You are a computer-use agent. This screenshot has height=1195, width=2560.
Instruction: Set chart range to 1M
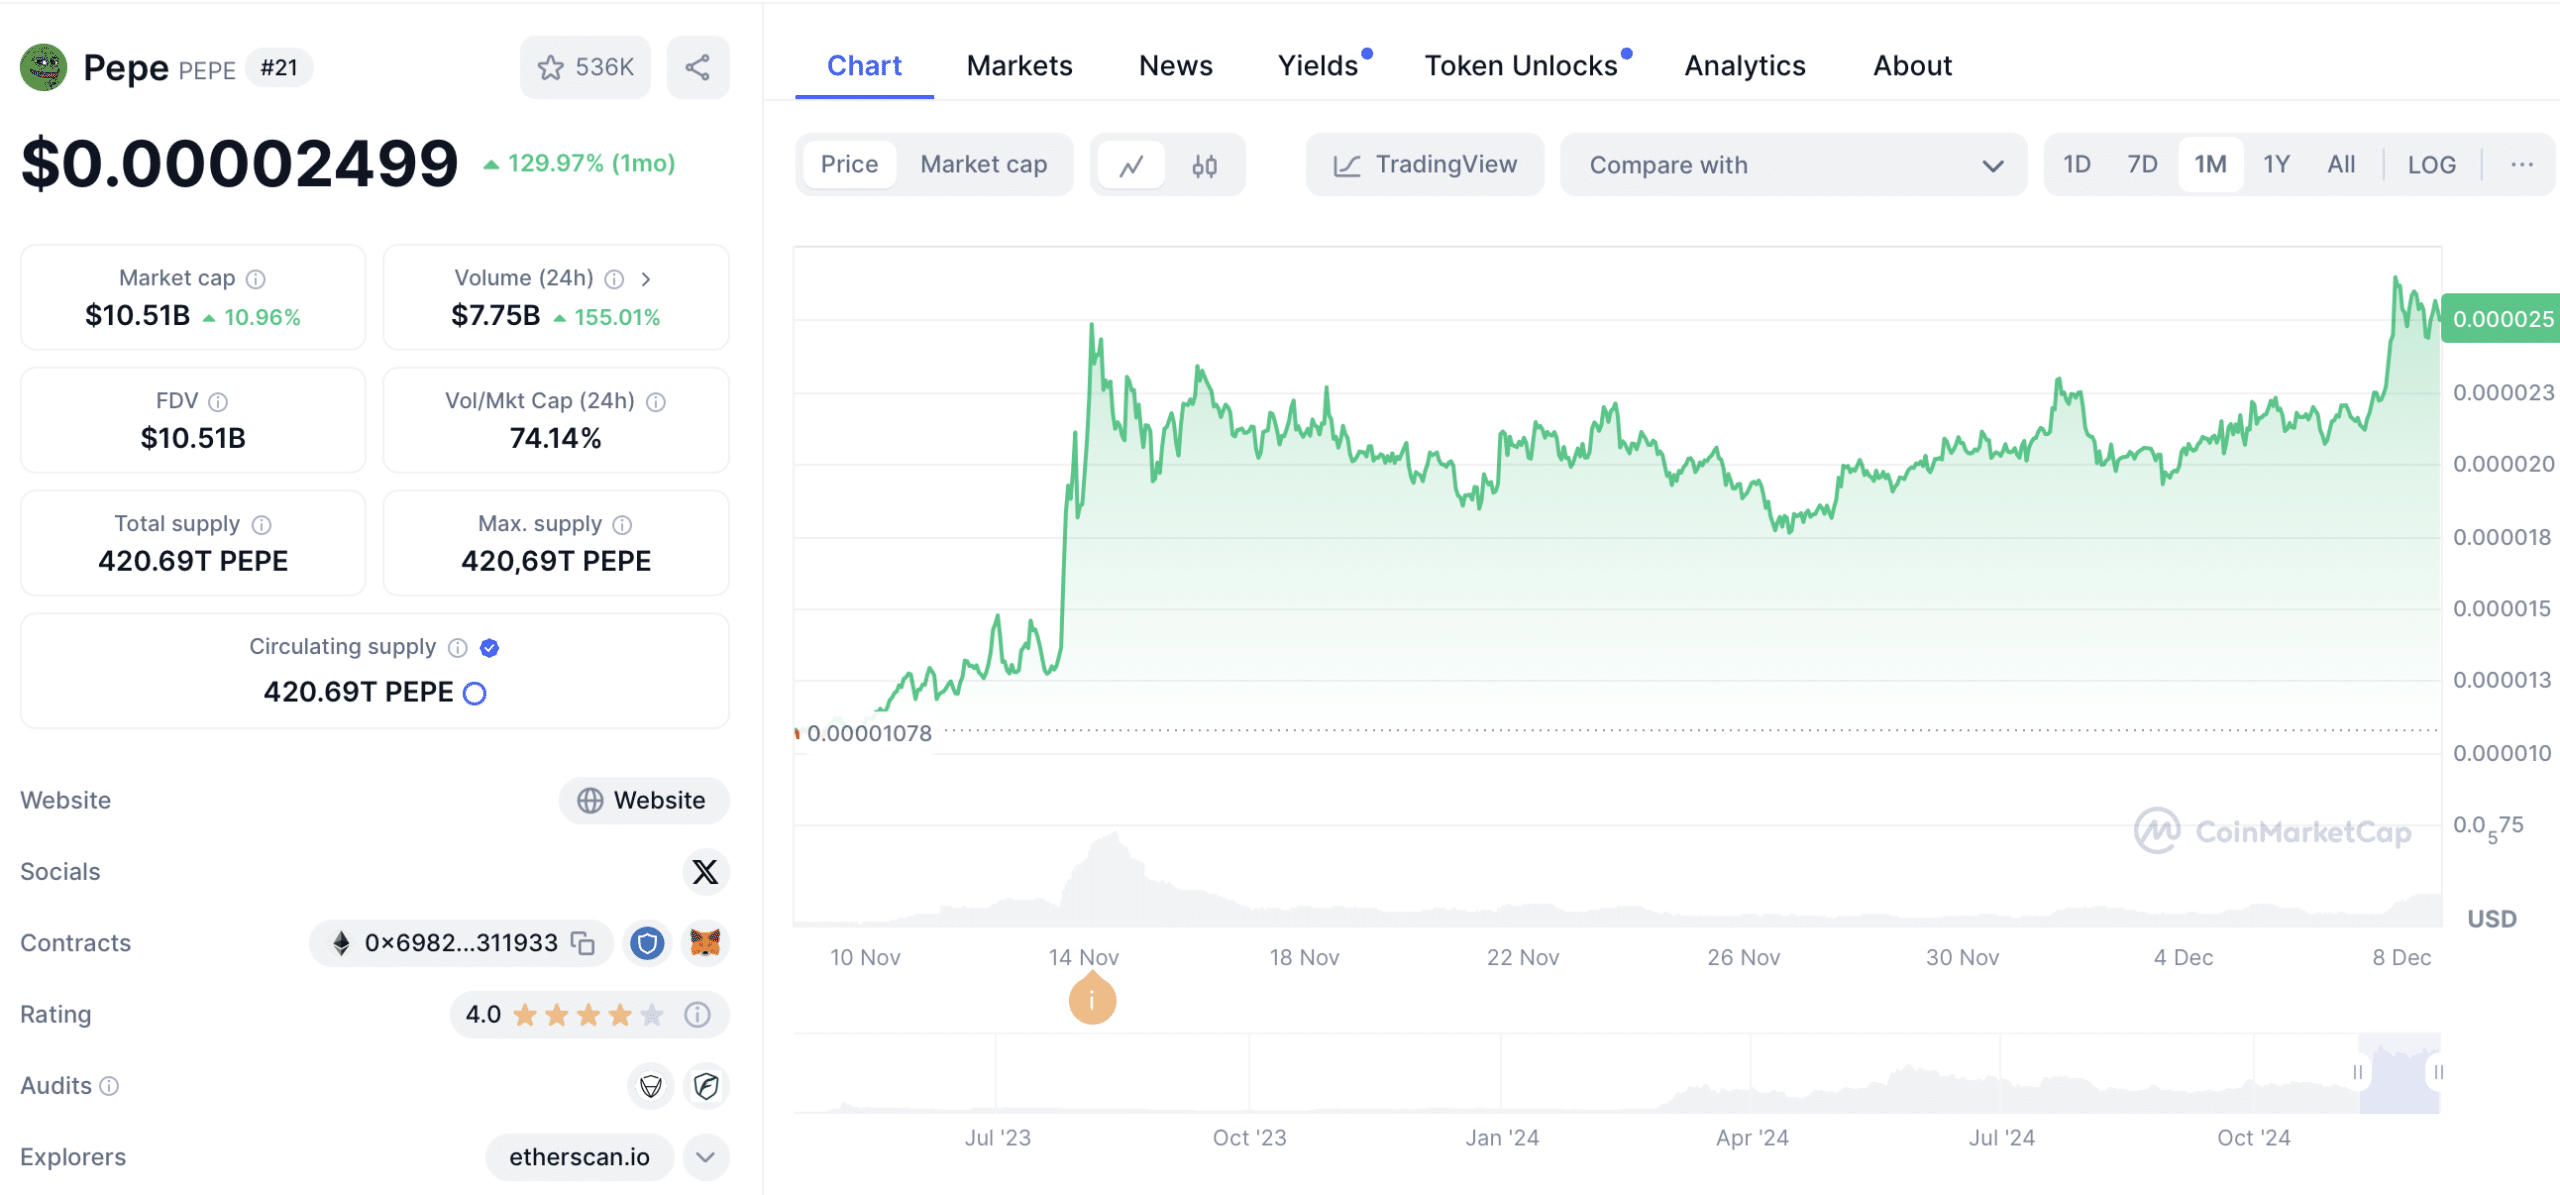[2210, 164]
